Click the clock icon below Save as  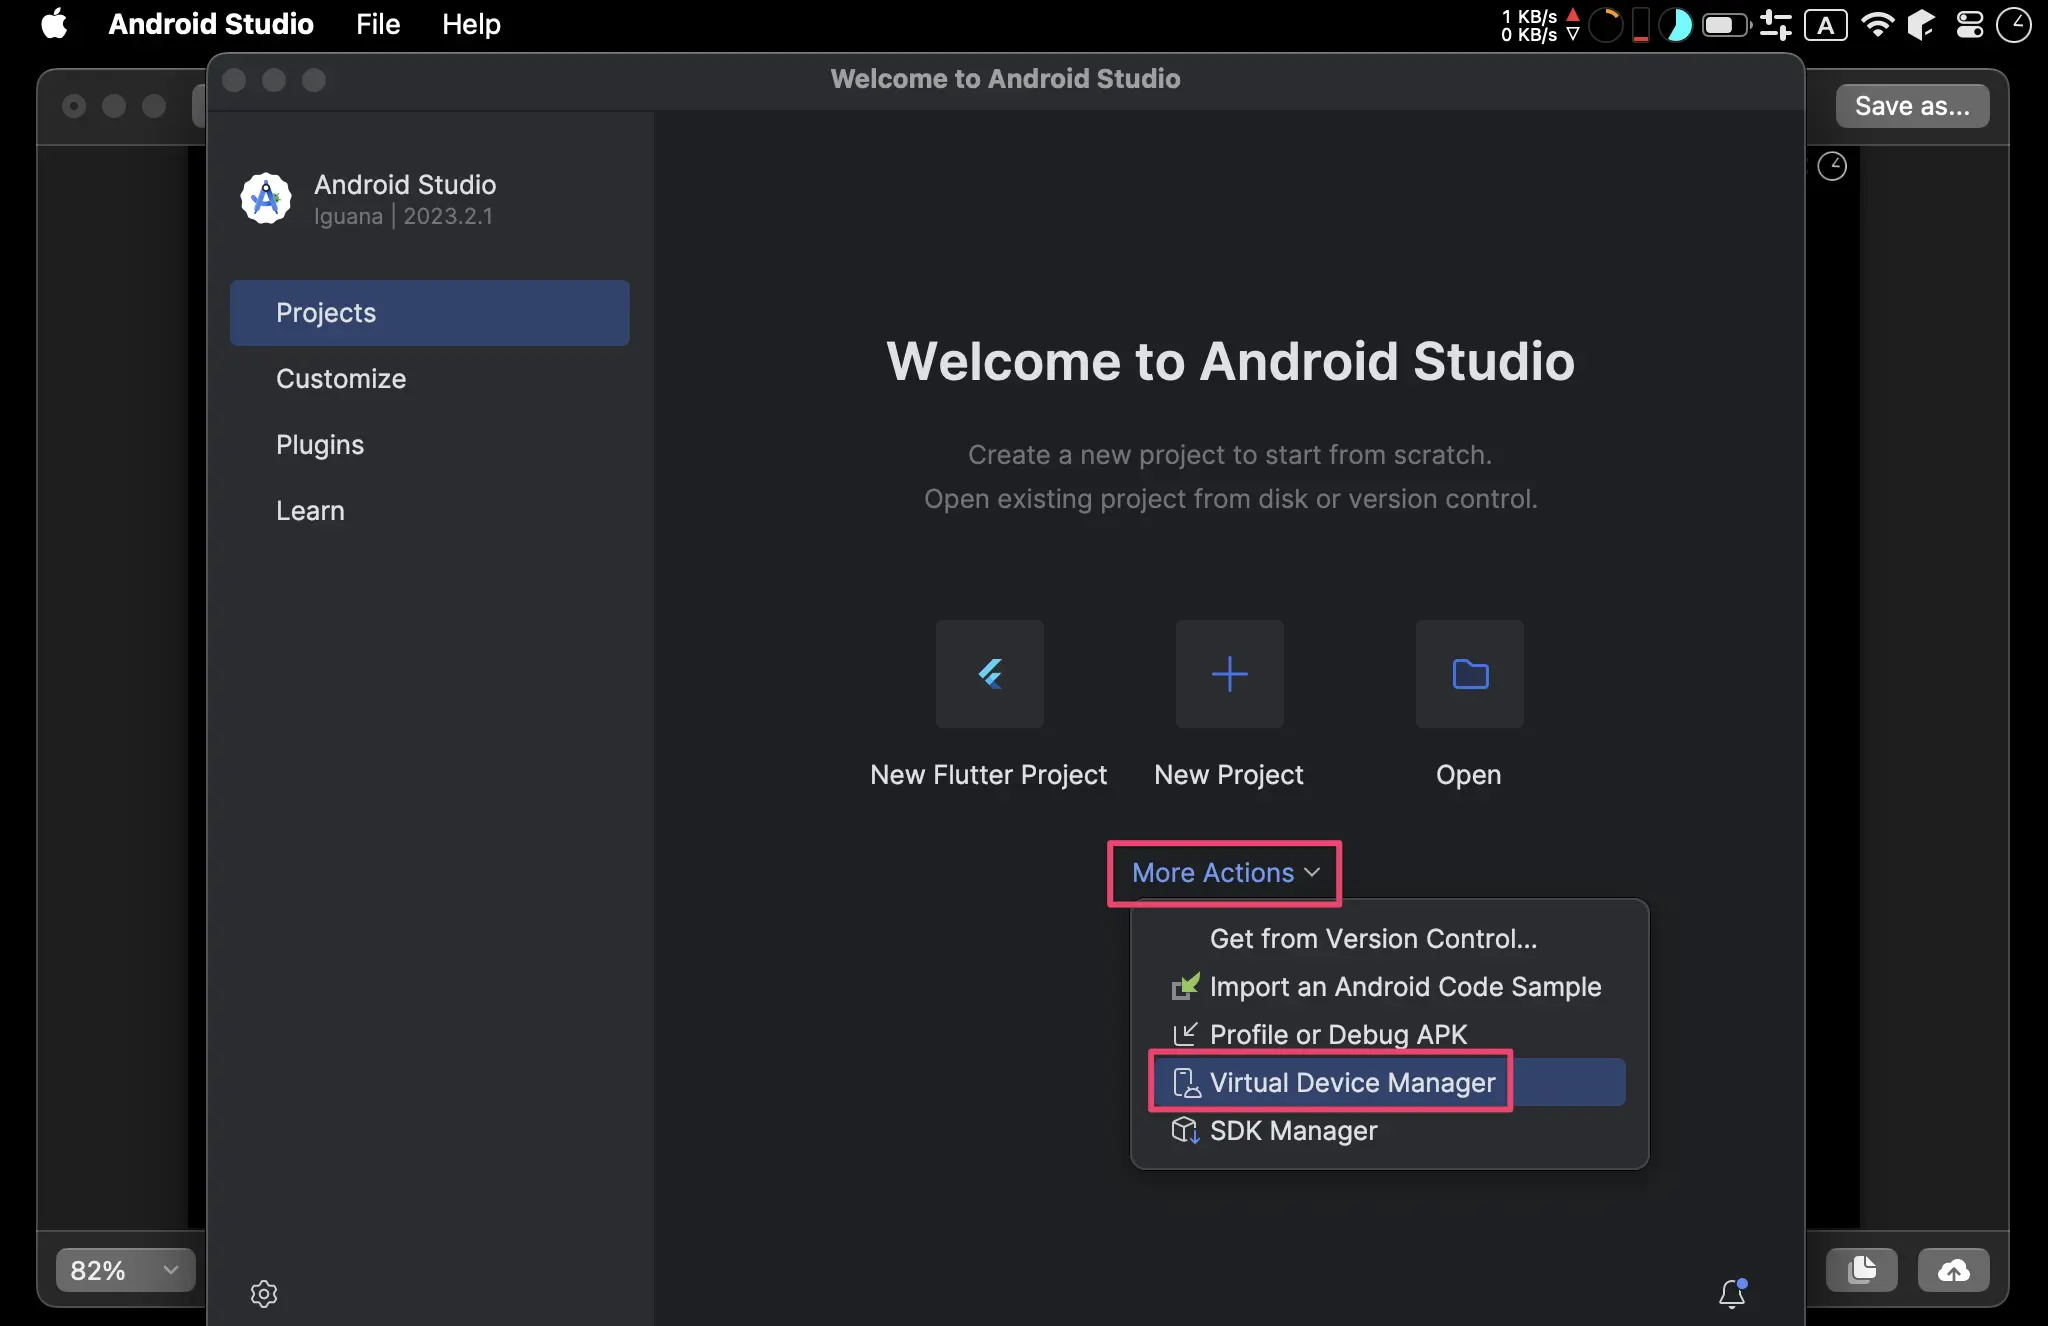tap(1832, 166)
